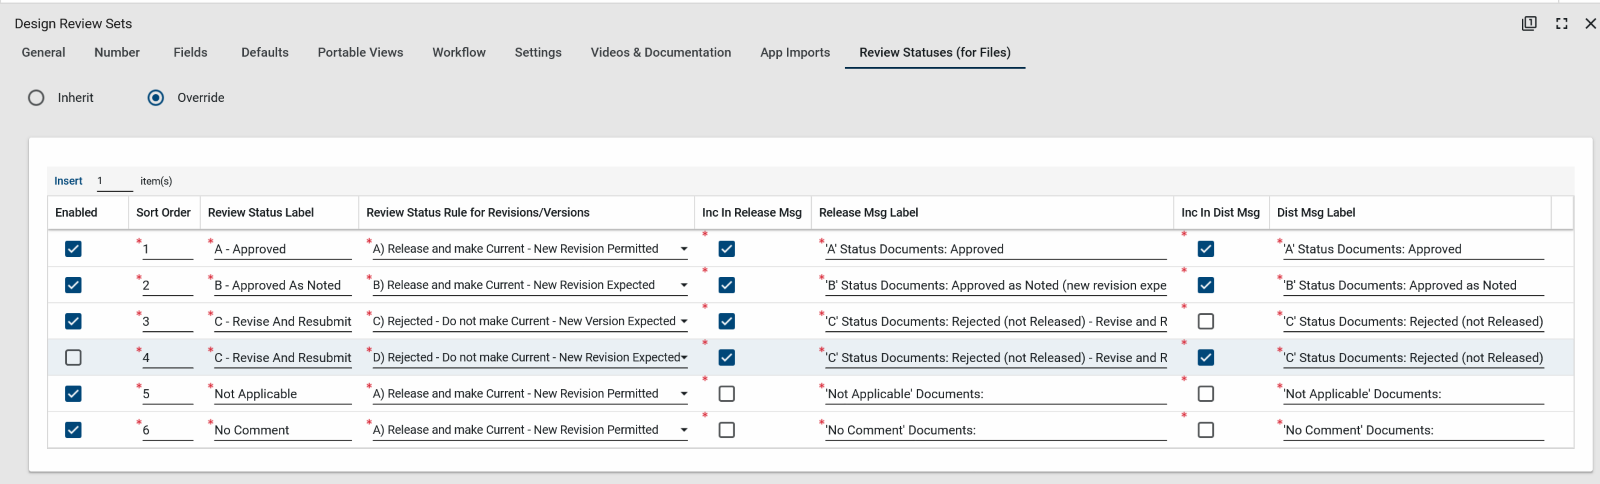Enable the unchecked Enabled checkbox in sort order 4 row
Image resolution: width=1600 pixels, height=484 pixels.
[73, 358]
